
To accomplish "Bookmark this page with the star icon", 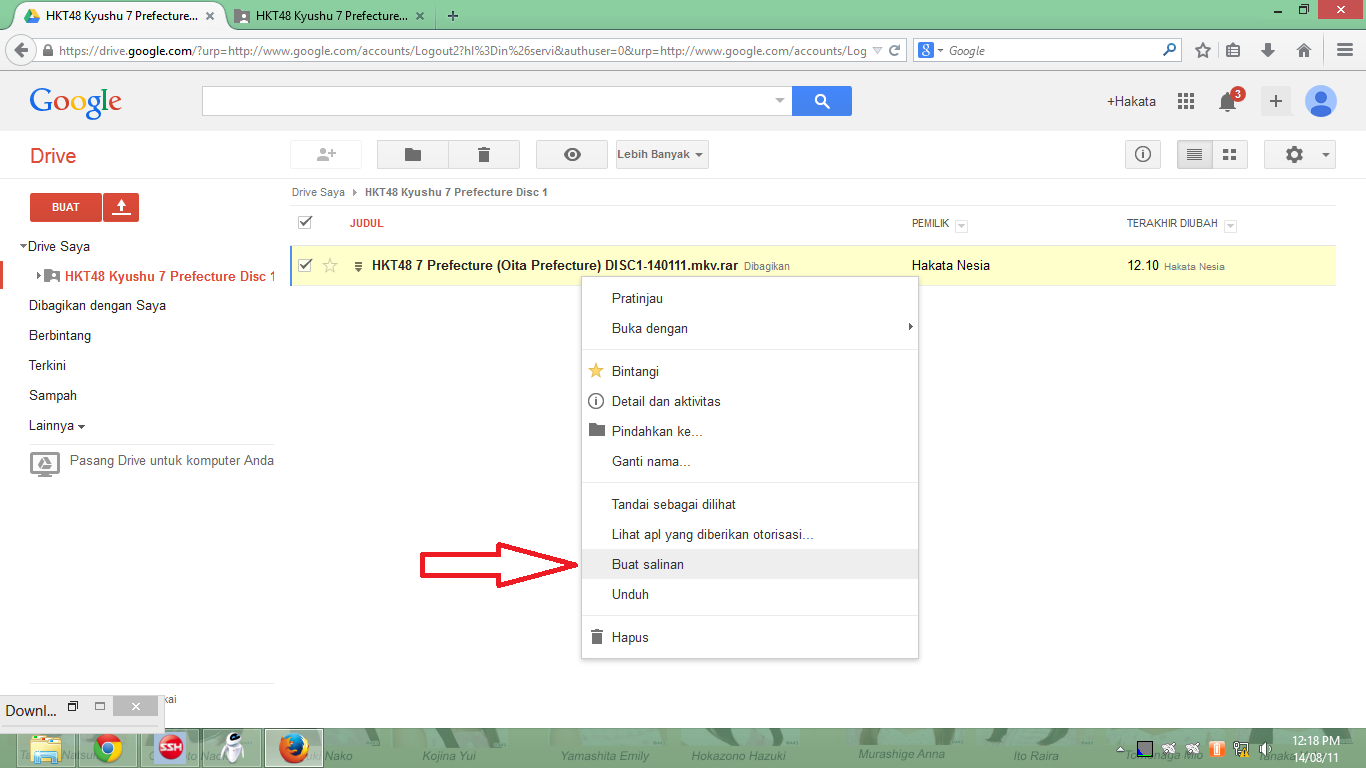I will [1203, 50].
